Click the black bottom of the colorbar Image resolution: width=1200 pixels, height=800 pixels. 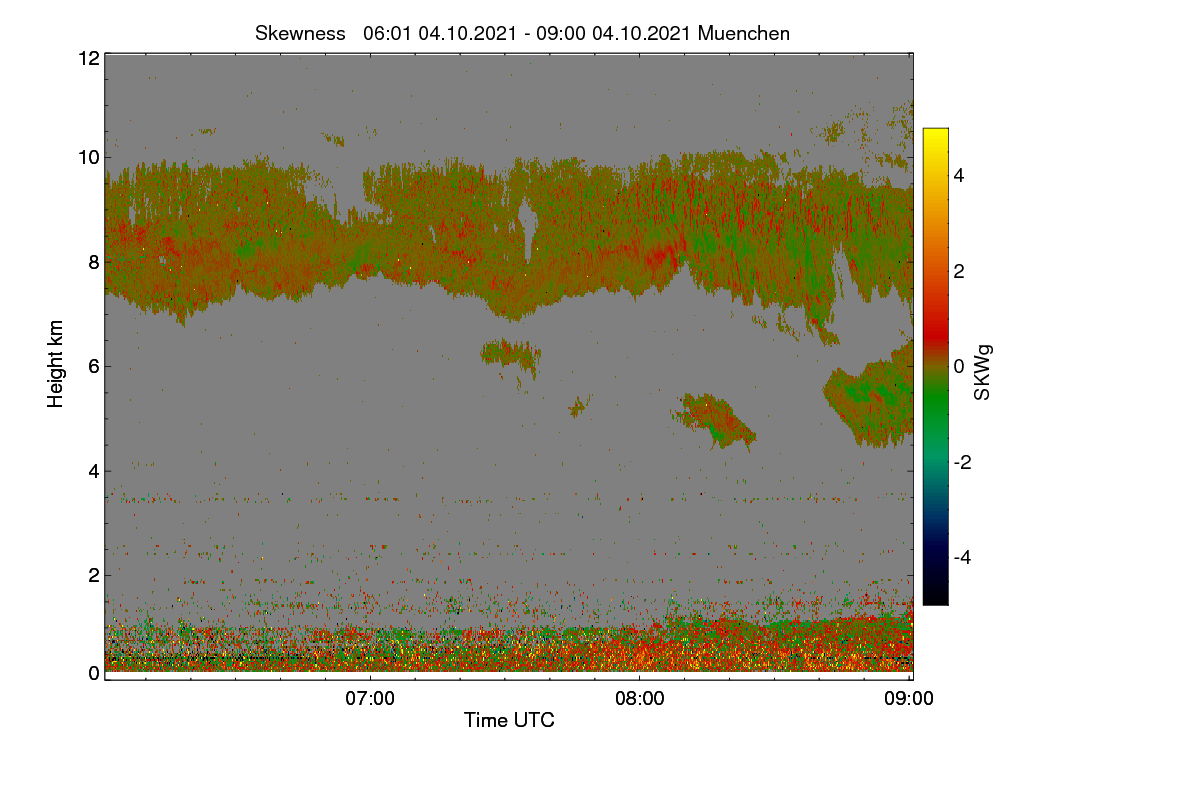coord(935,595)
